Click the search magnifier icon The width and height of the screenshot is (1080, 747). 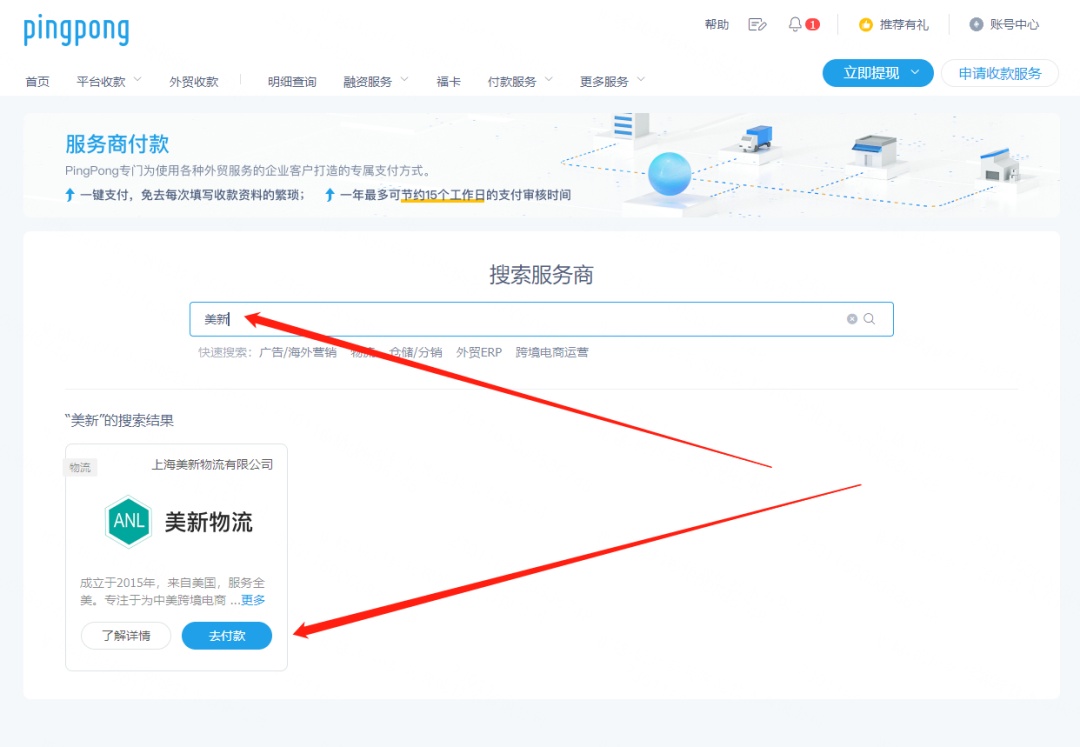(x=869, y=319)
